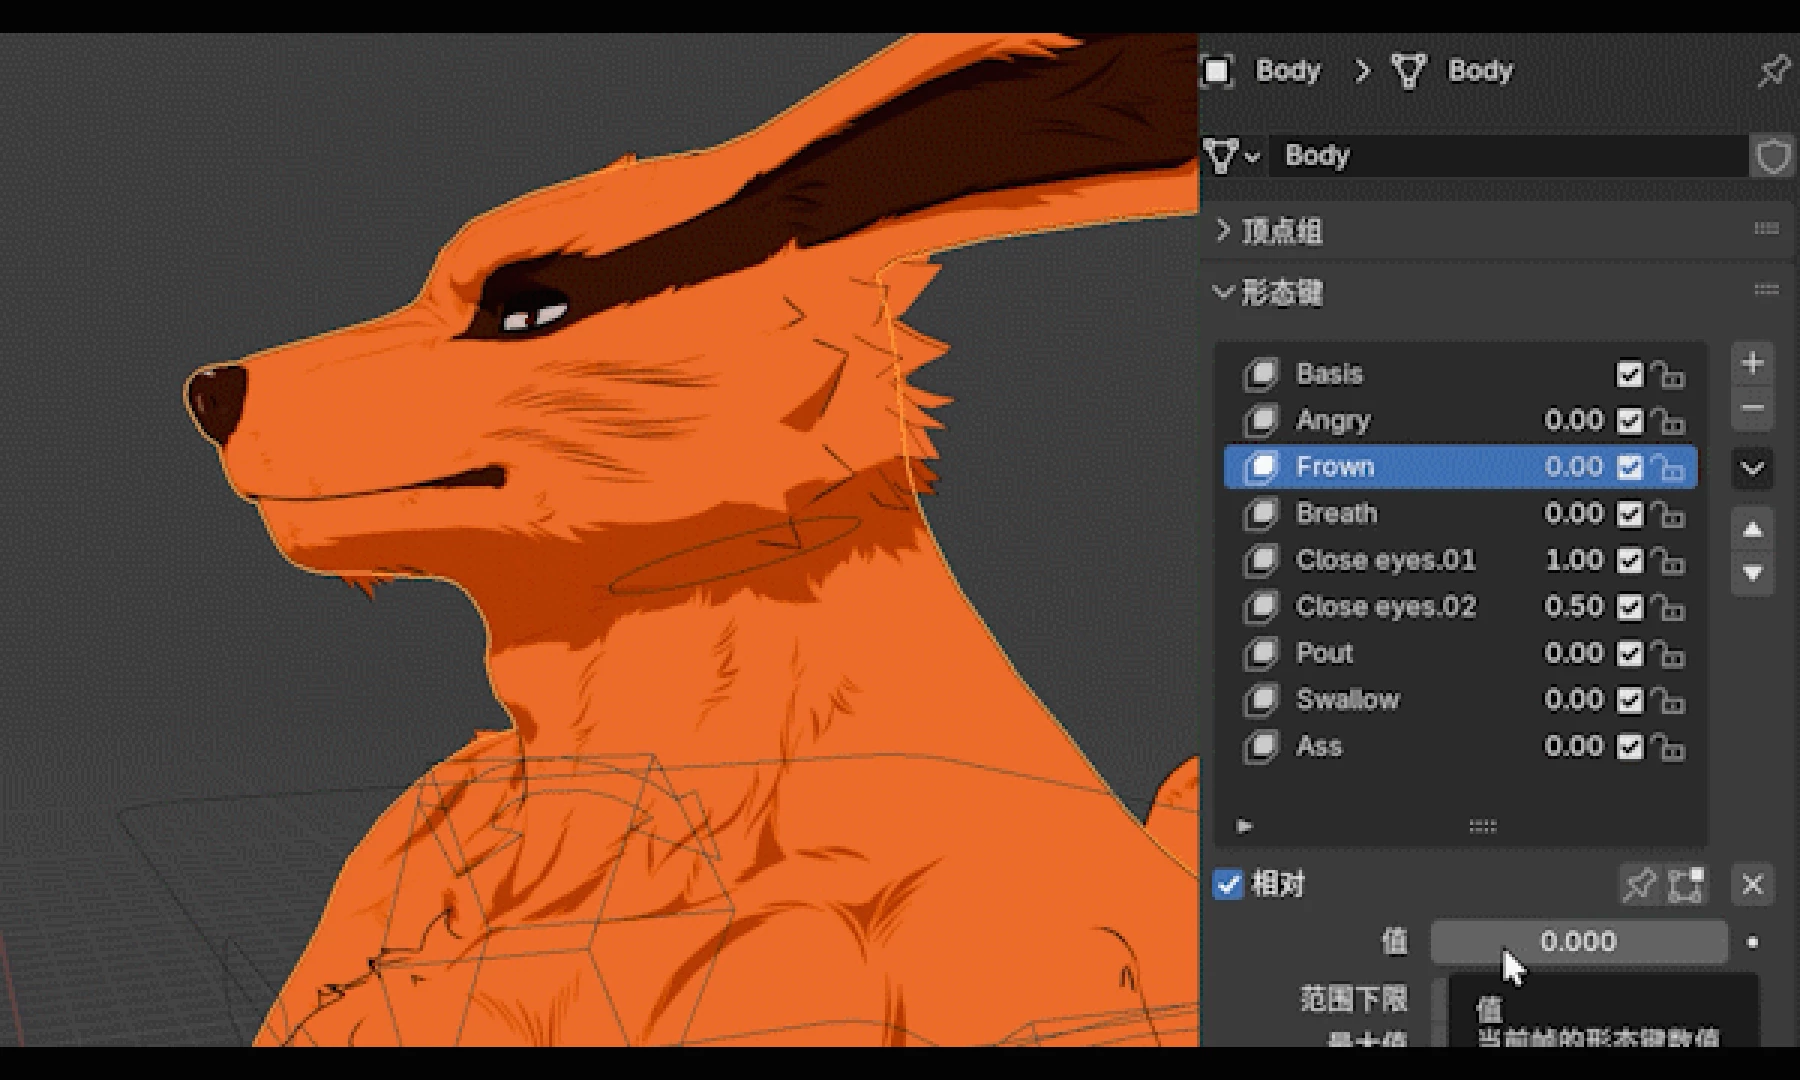
Task: Toggle lock icon on Angry row
Action: coord(1667,421)
